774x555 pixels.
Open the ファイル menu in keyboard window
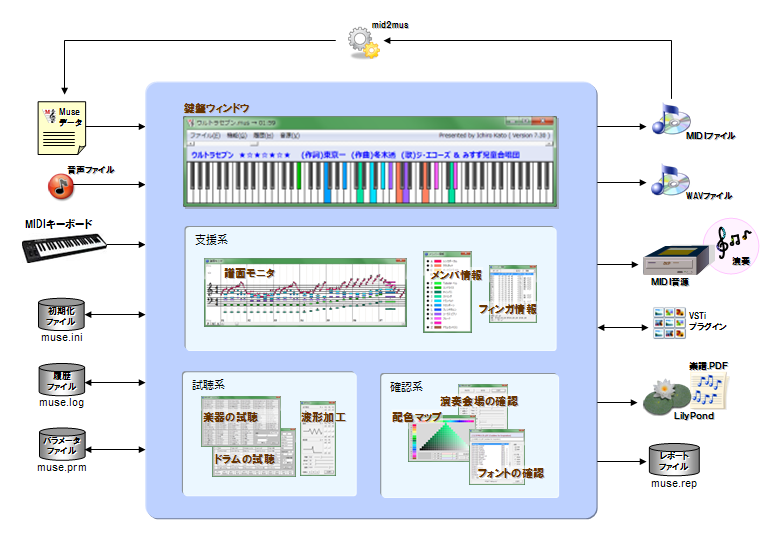[x=203, y=134]
